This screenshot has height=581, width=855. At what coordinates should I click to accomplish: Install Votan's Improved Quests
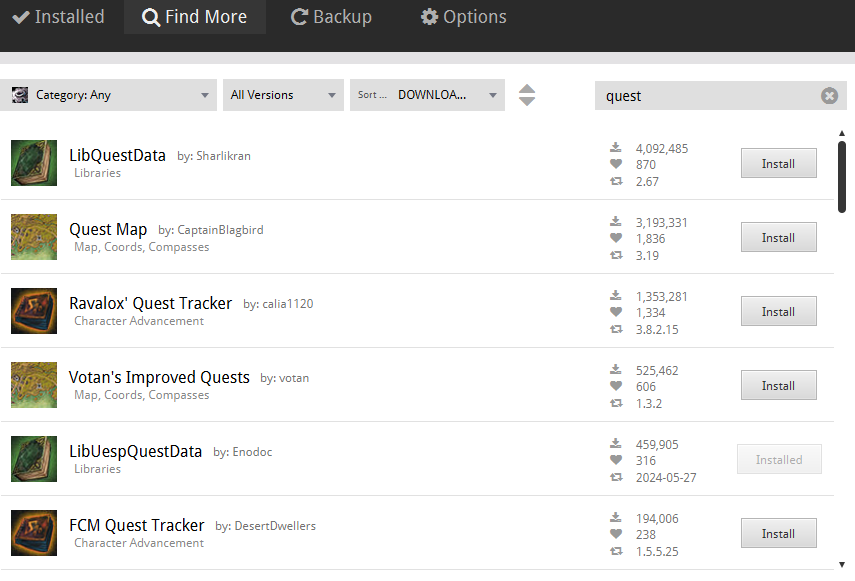pyautogui.click(x=778, y=385)
